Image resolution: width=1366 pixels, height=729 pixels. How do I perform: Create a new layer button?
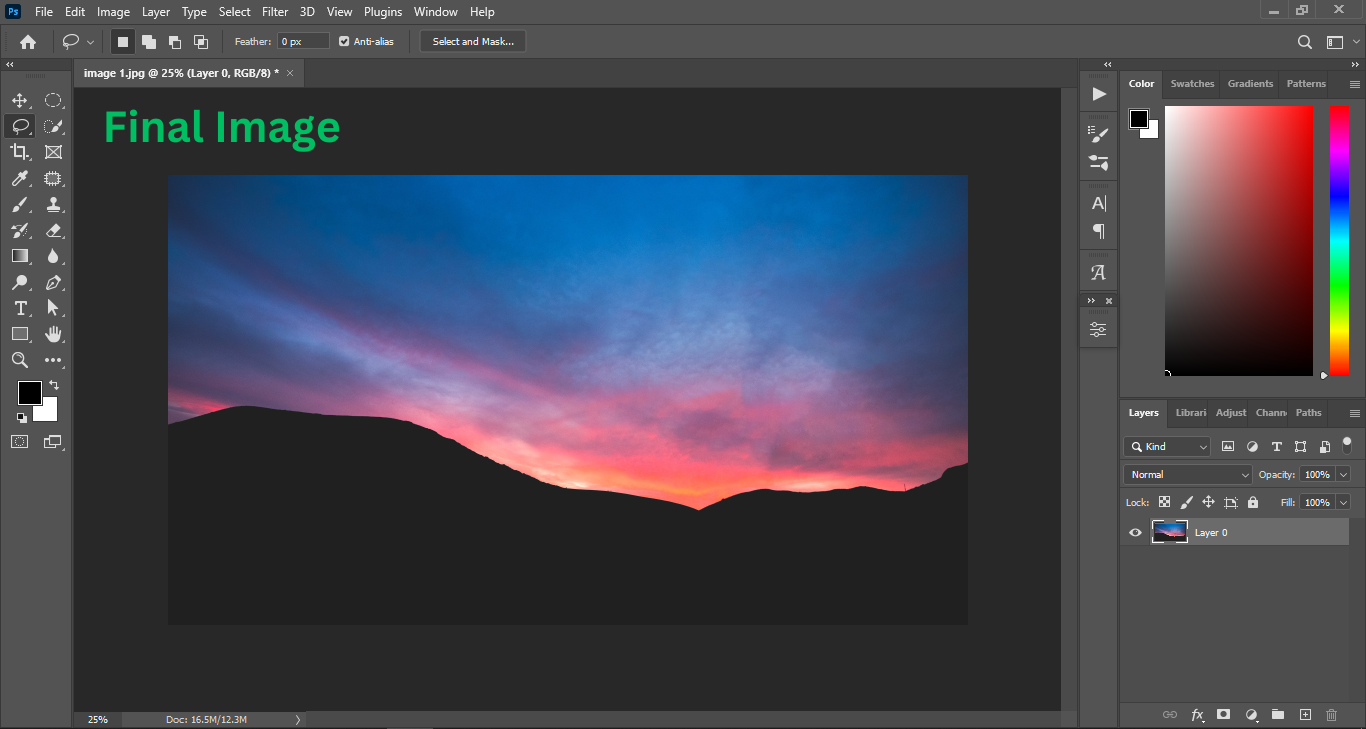tap(1305, 715)
